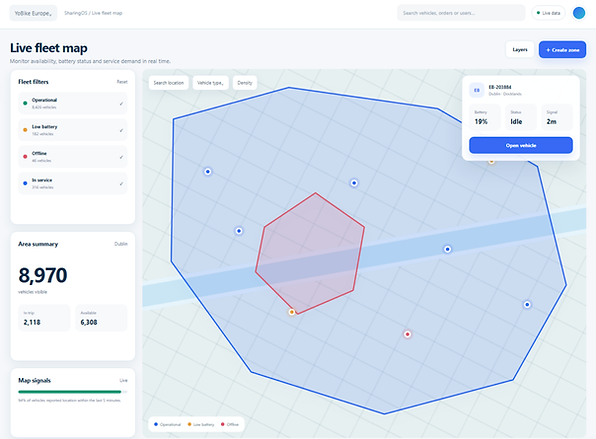This screenshot has height=439, width=596.
Task: Select the vehicle marker on the river
Action: pyautogui.click(x=447, y=249)
